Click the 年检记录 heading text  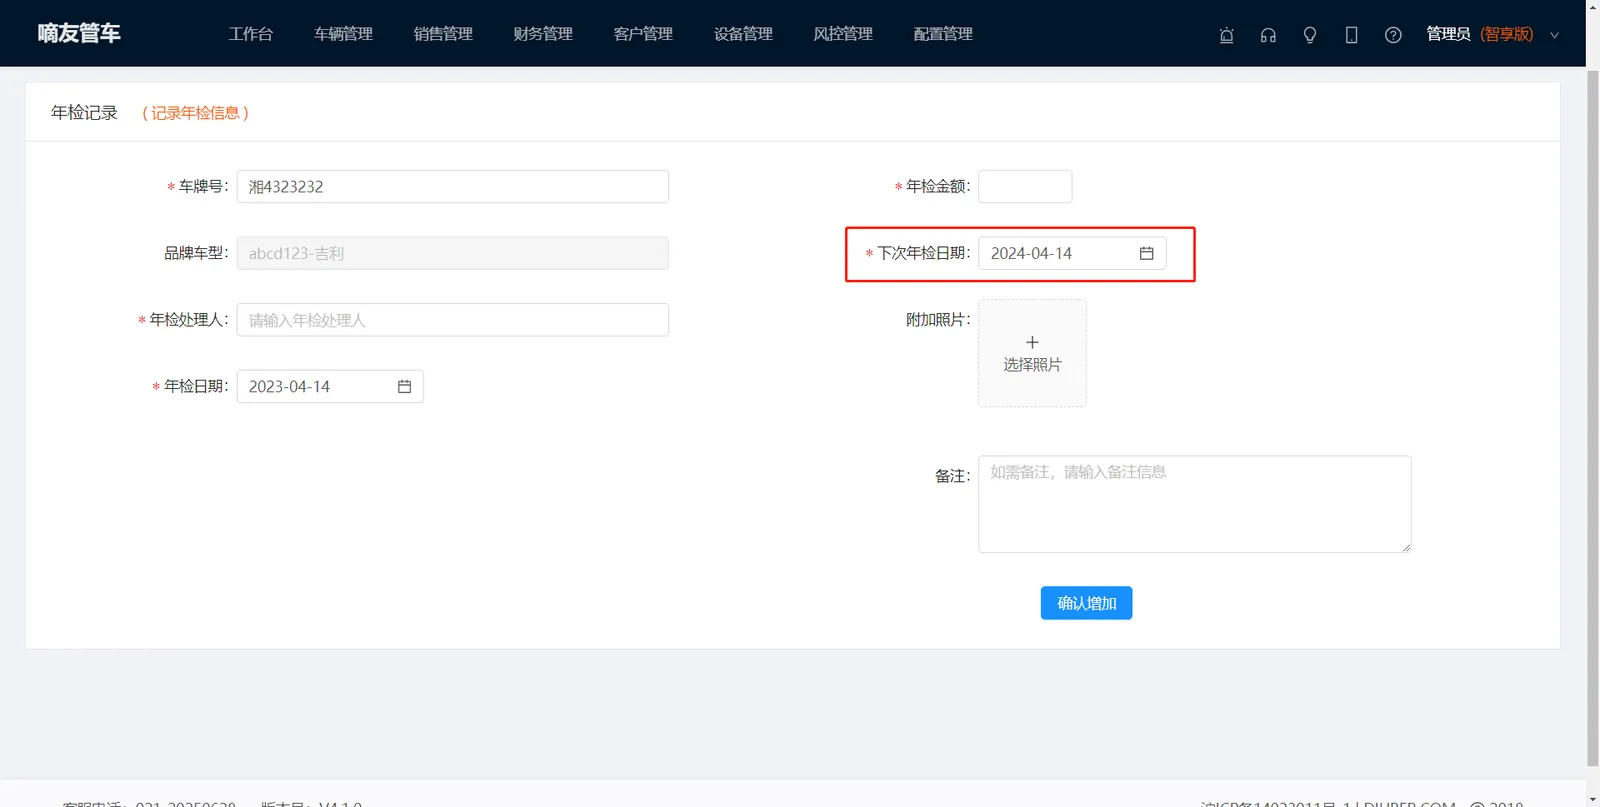85,113
